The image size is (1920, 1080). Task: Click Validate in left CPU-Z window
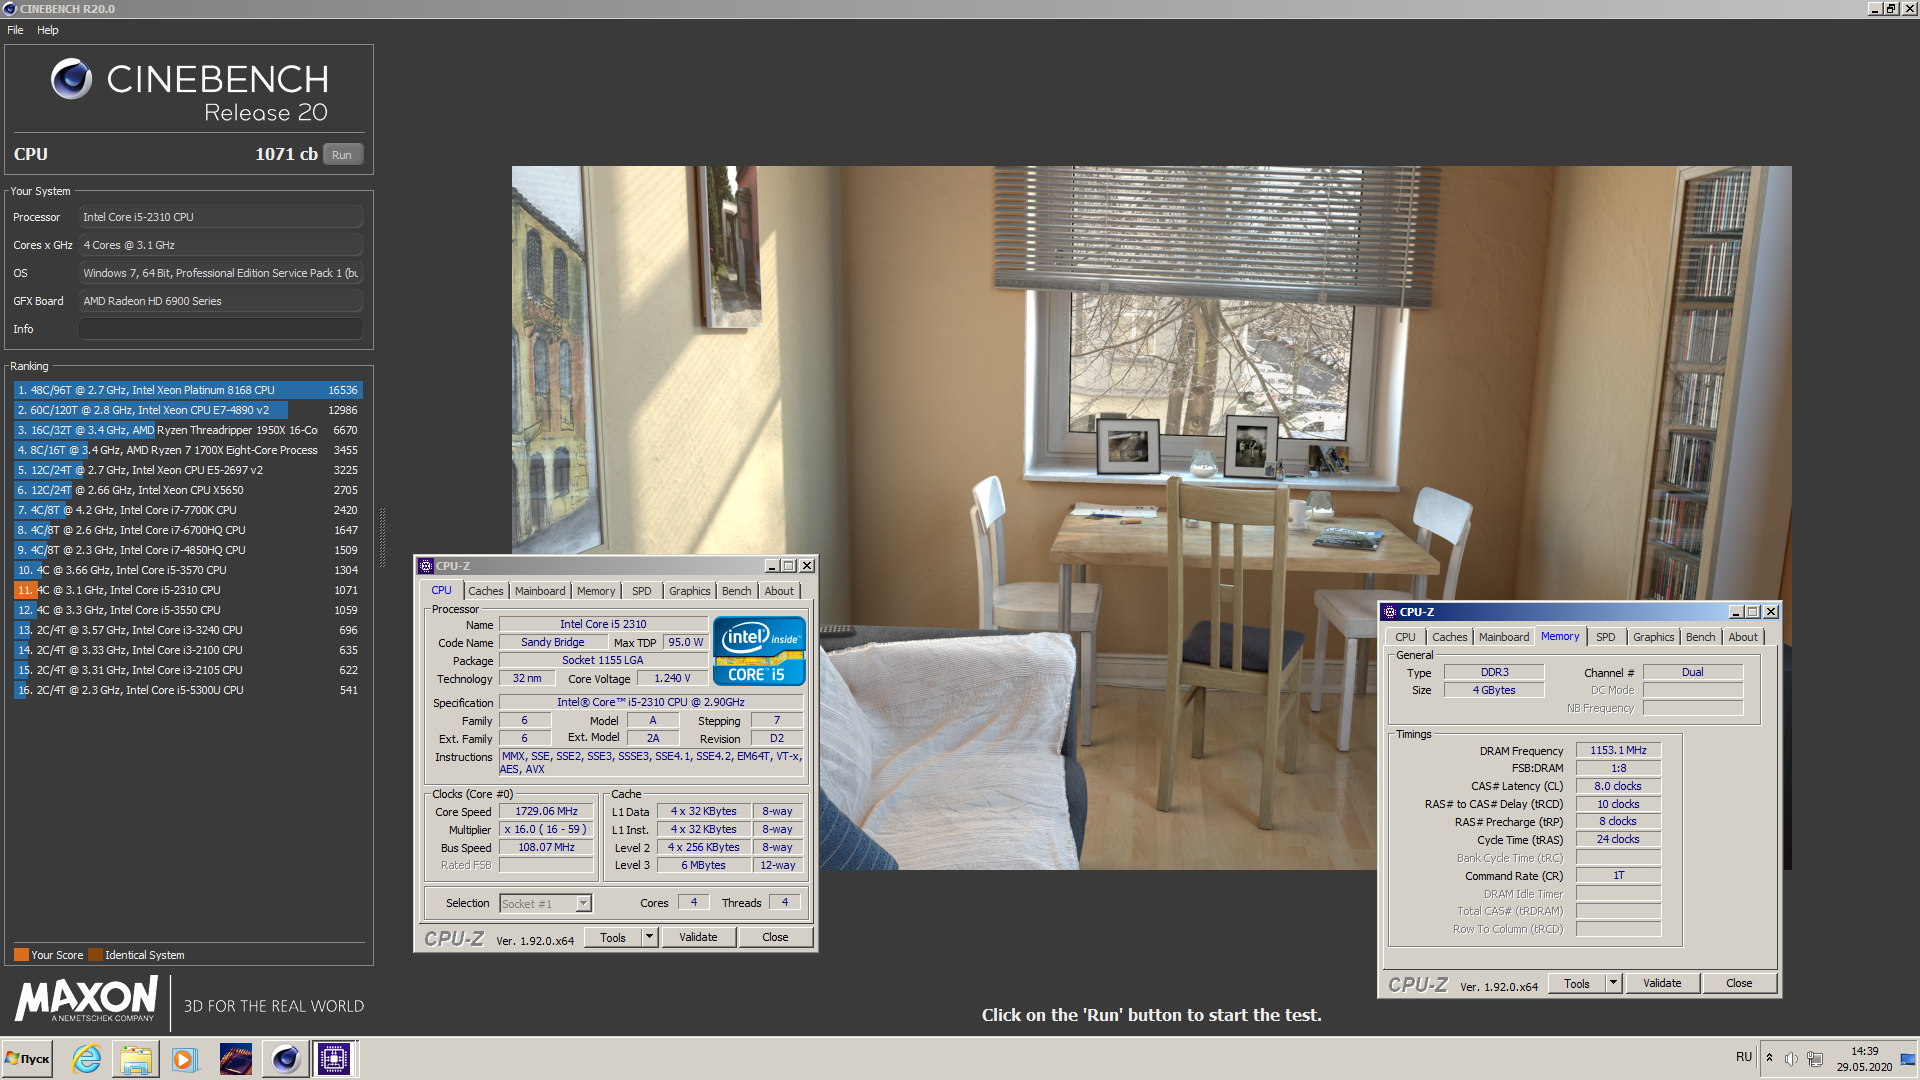698,937
